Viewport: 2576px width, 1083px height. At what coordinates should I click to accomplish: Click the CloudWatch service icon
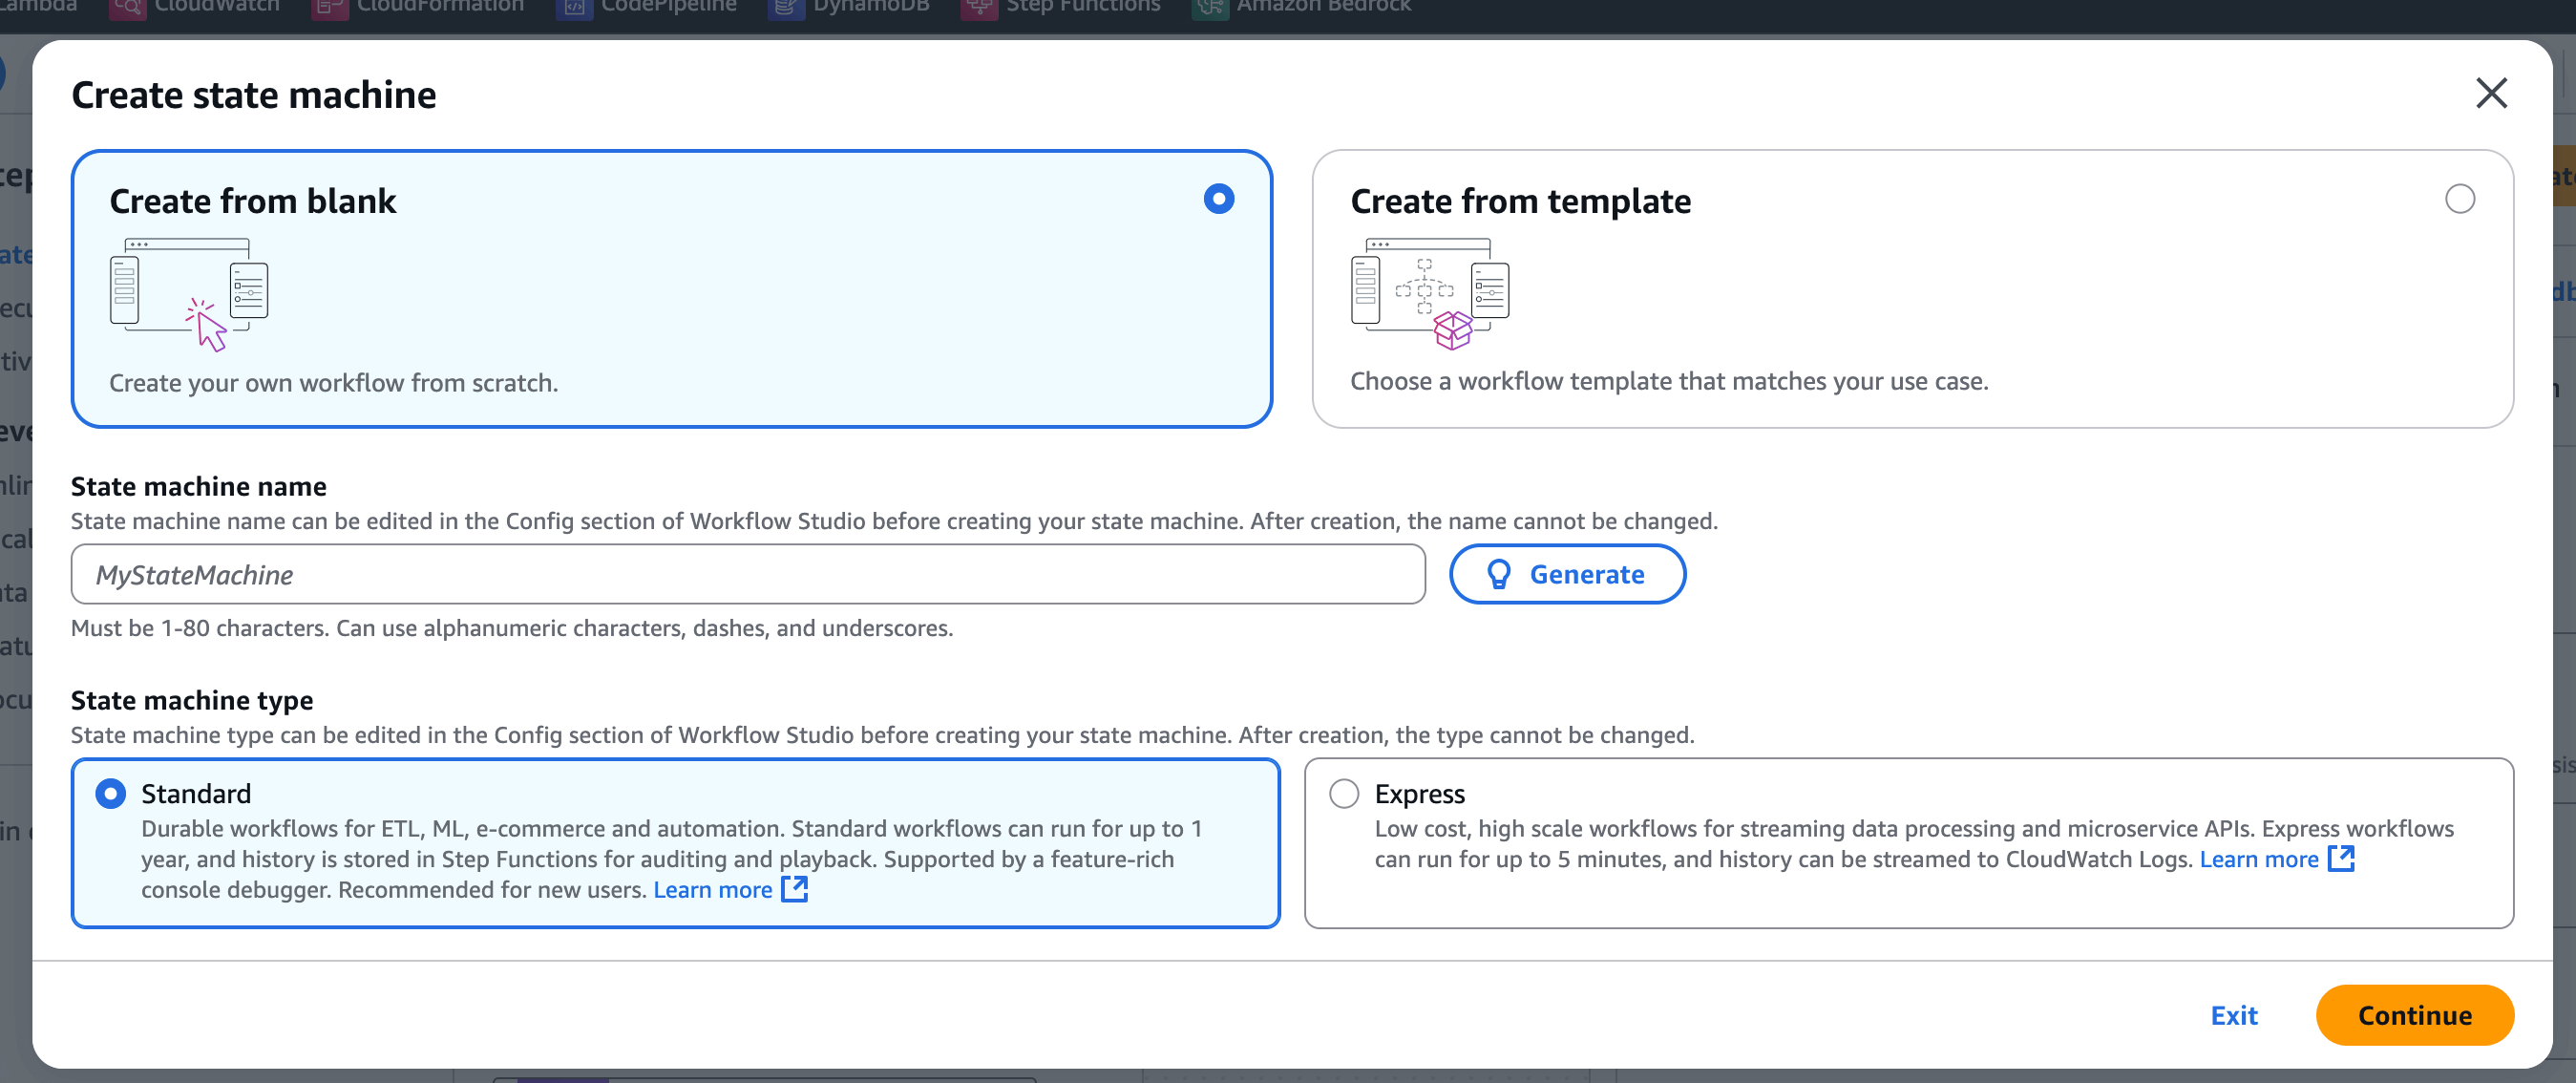tap(127, 8)
